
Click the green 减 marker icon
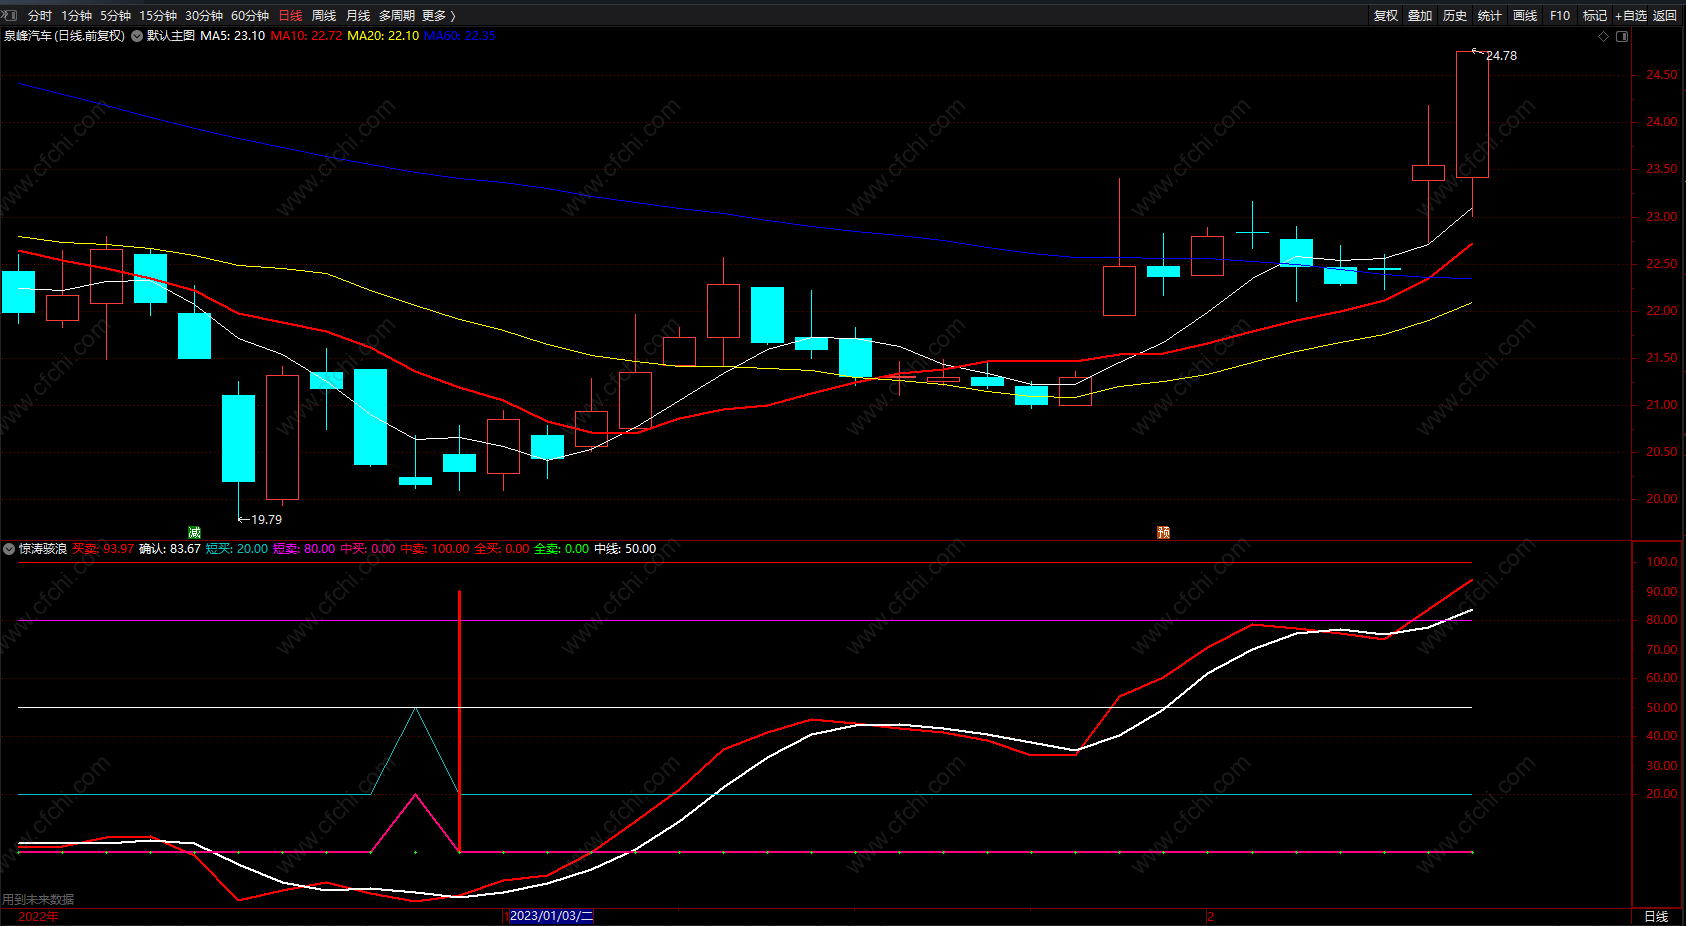(194, 532)
